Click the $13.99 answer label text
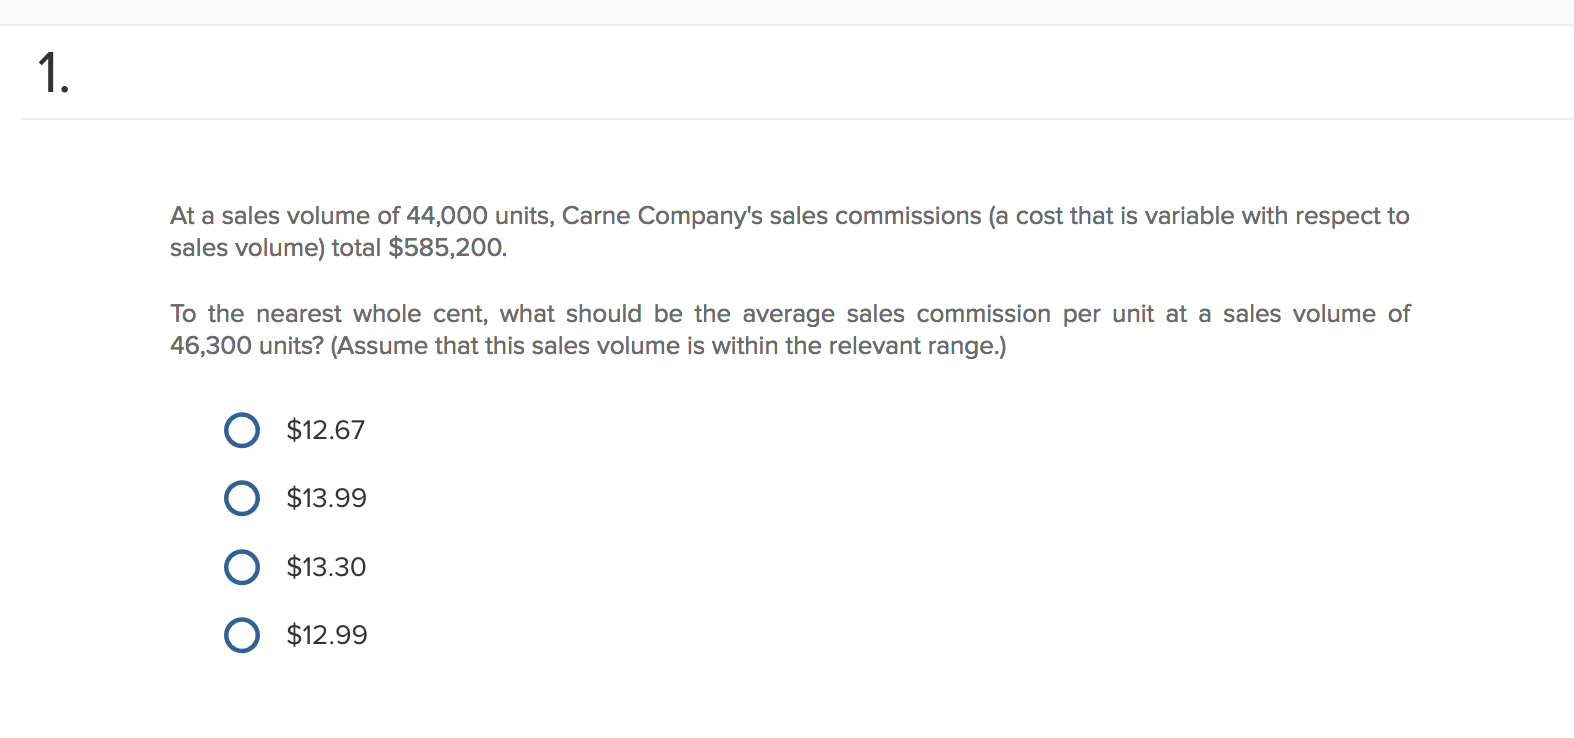This screenshot has width=1574, height=738. point(327,498)
